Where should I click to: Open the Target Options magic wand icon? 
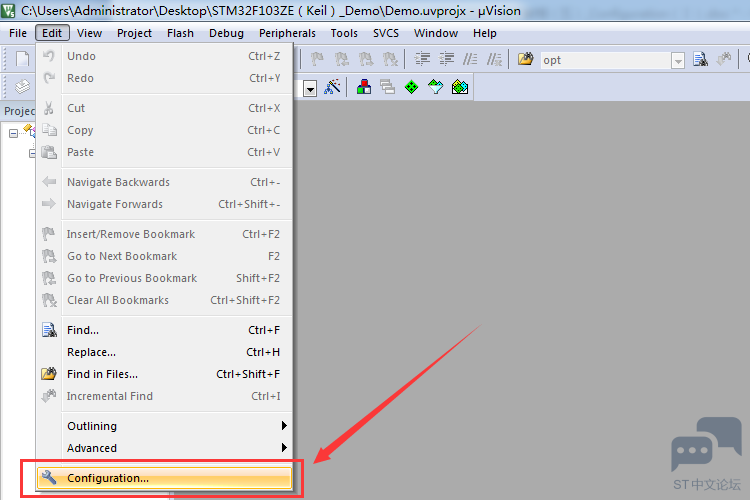click(x=333, y=87)
